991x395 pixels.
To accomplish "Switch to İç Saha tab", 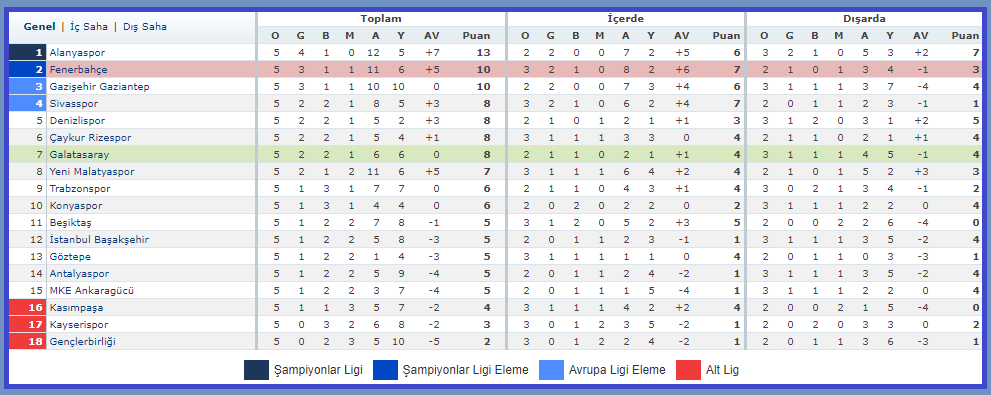I will tap(88, 27).
